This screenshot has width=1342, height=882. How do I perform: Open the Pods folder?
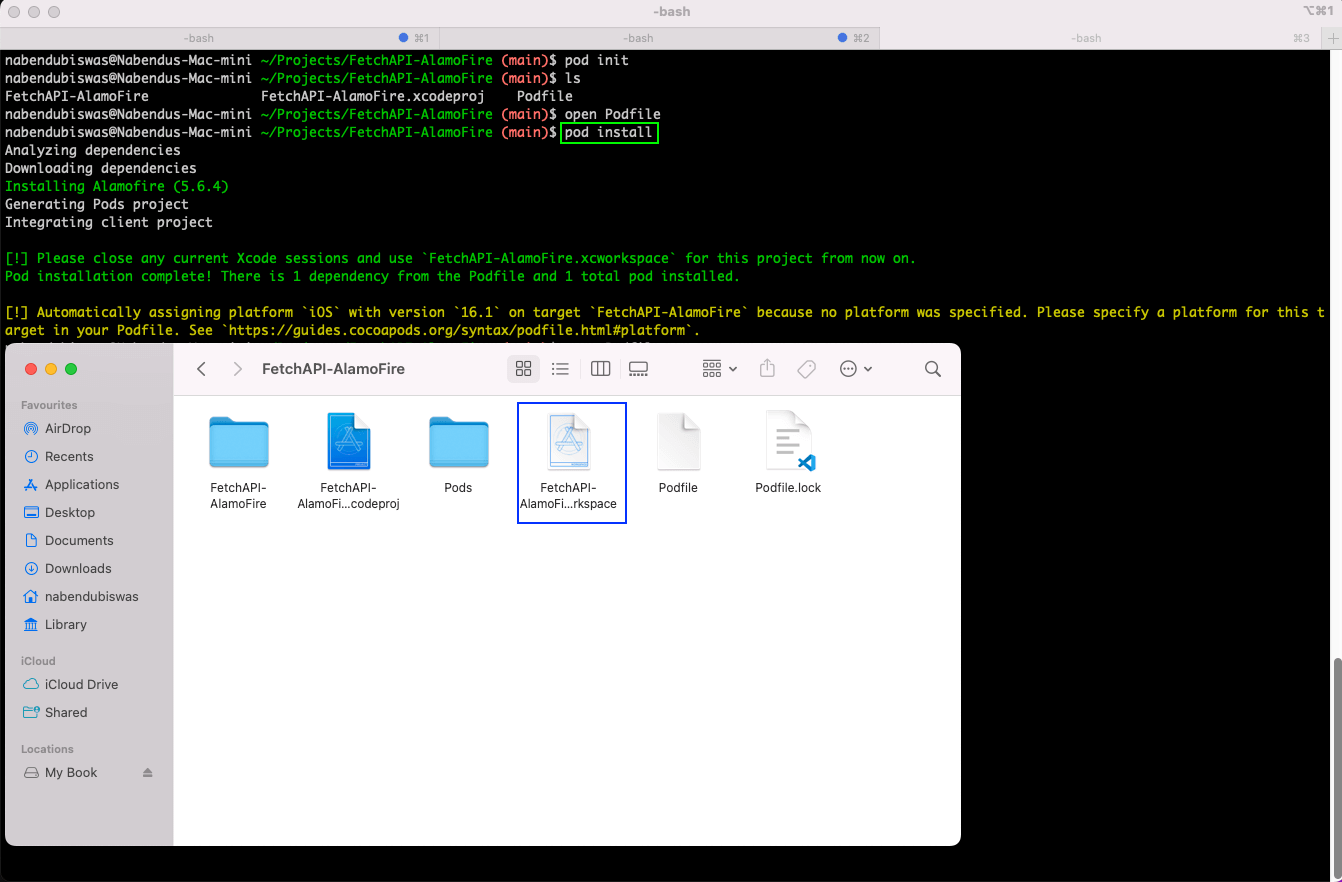coord(458,442)
